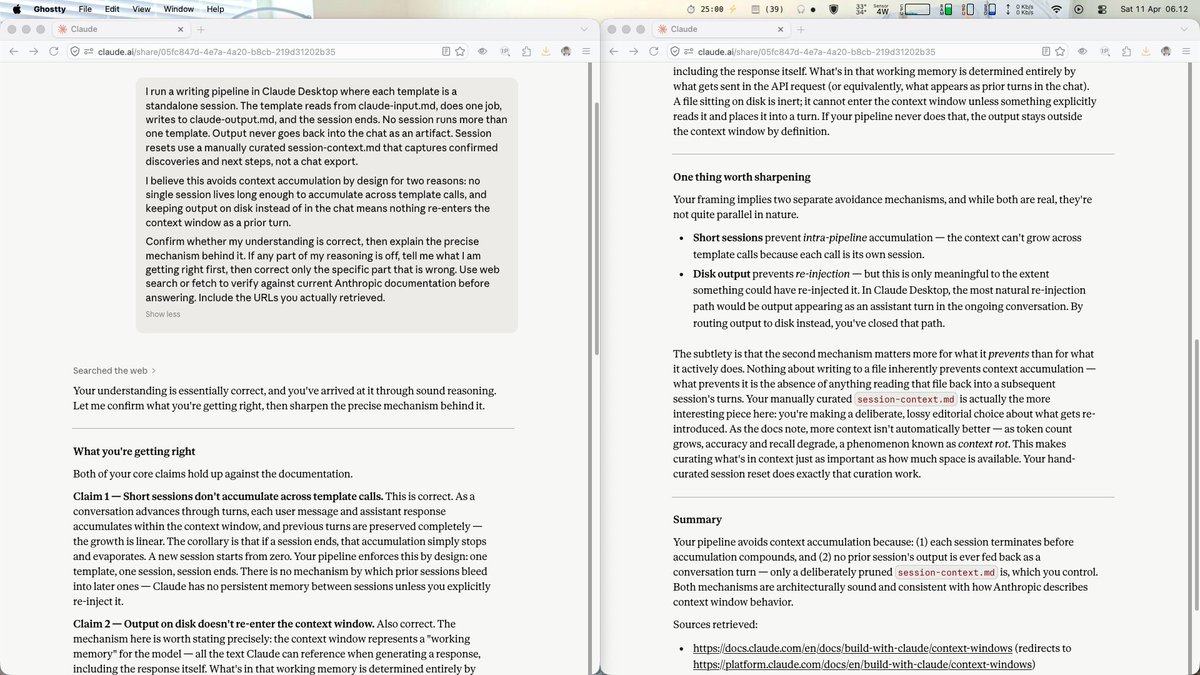This screenshot has height=675, width=1200.
Task: Open a new tab in the Summary window
Action: [x=800, y=30]
